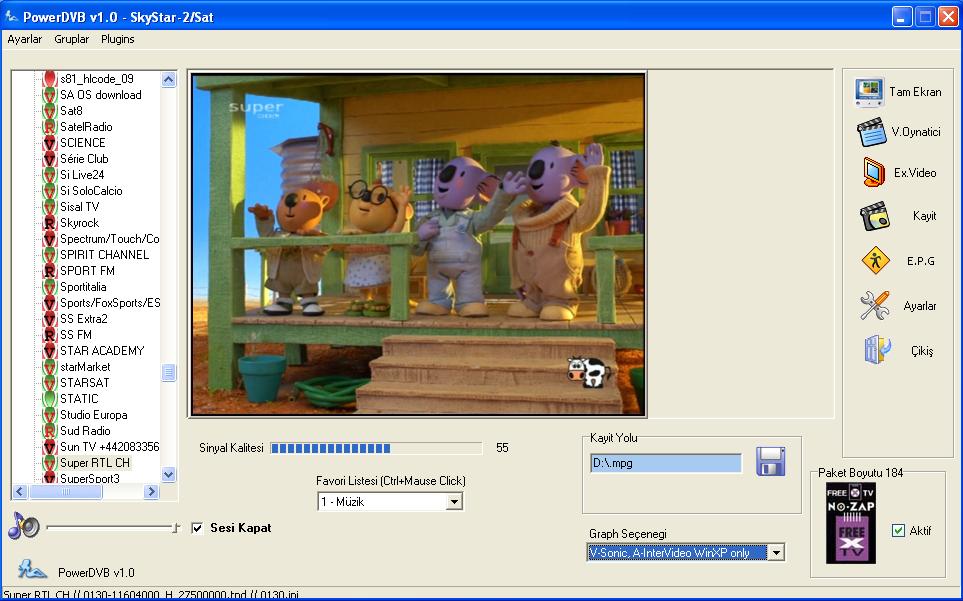963x601 pixels.
Task: Click the E.P.G label
Action: click(921, 261)
